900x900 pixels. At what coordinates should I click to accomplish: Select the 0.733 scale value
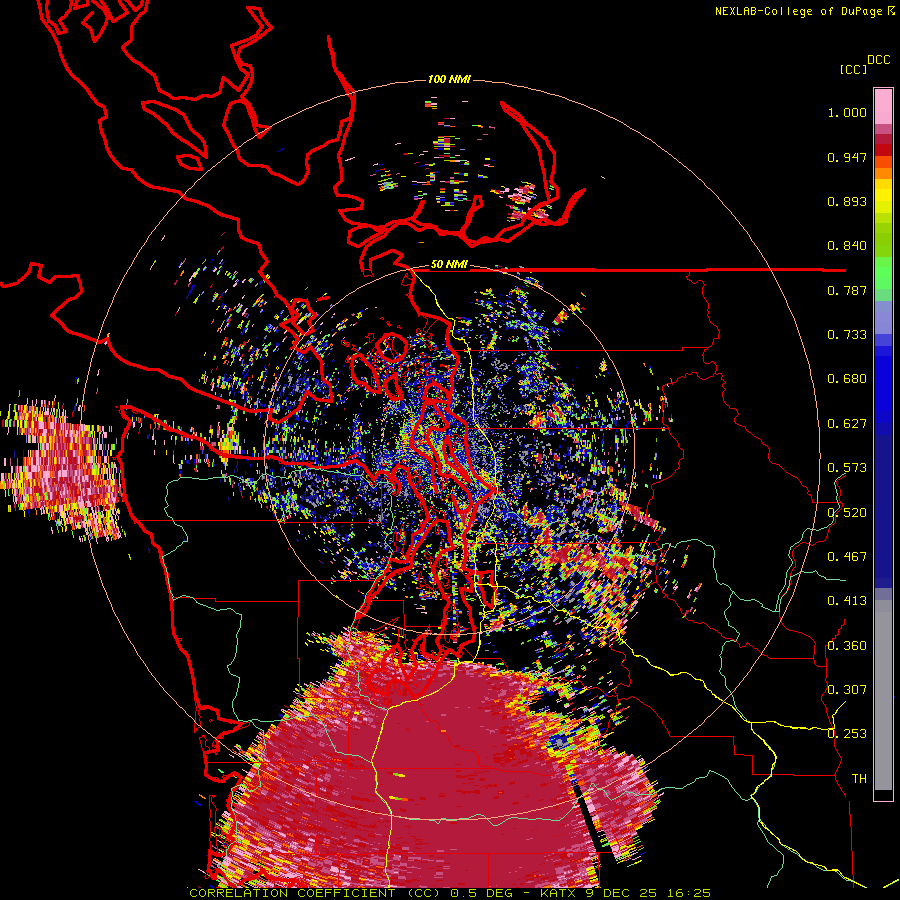tap(847, 335)
